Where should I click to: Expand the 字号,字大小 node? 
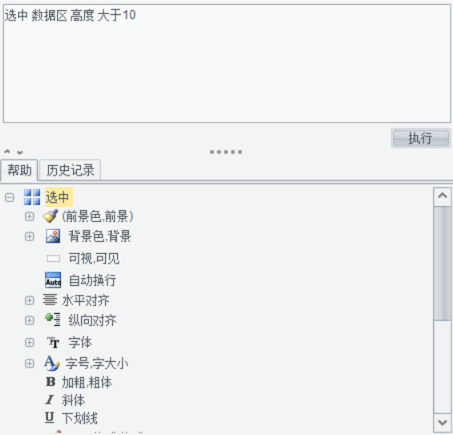29,363
